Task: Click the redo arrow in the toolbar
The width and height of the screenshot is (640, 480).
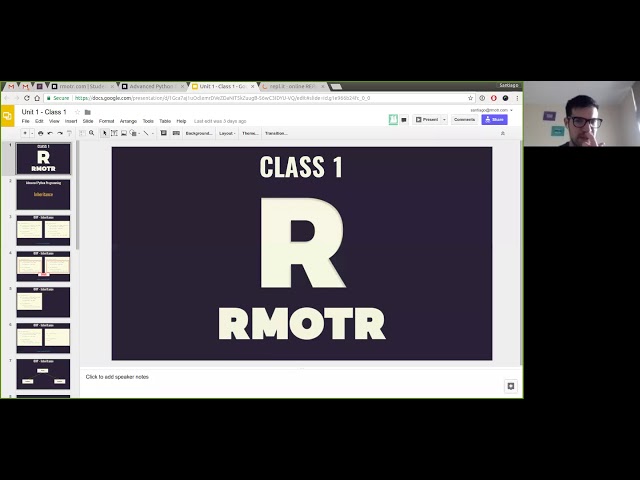Action: (60, 133)
